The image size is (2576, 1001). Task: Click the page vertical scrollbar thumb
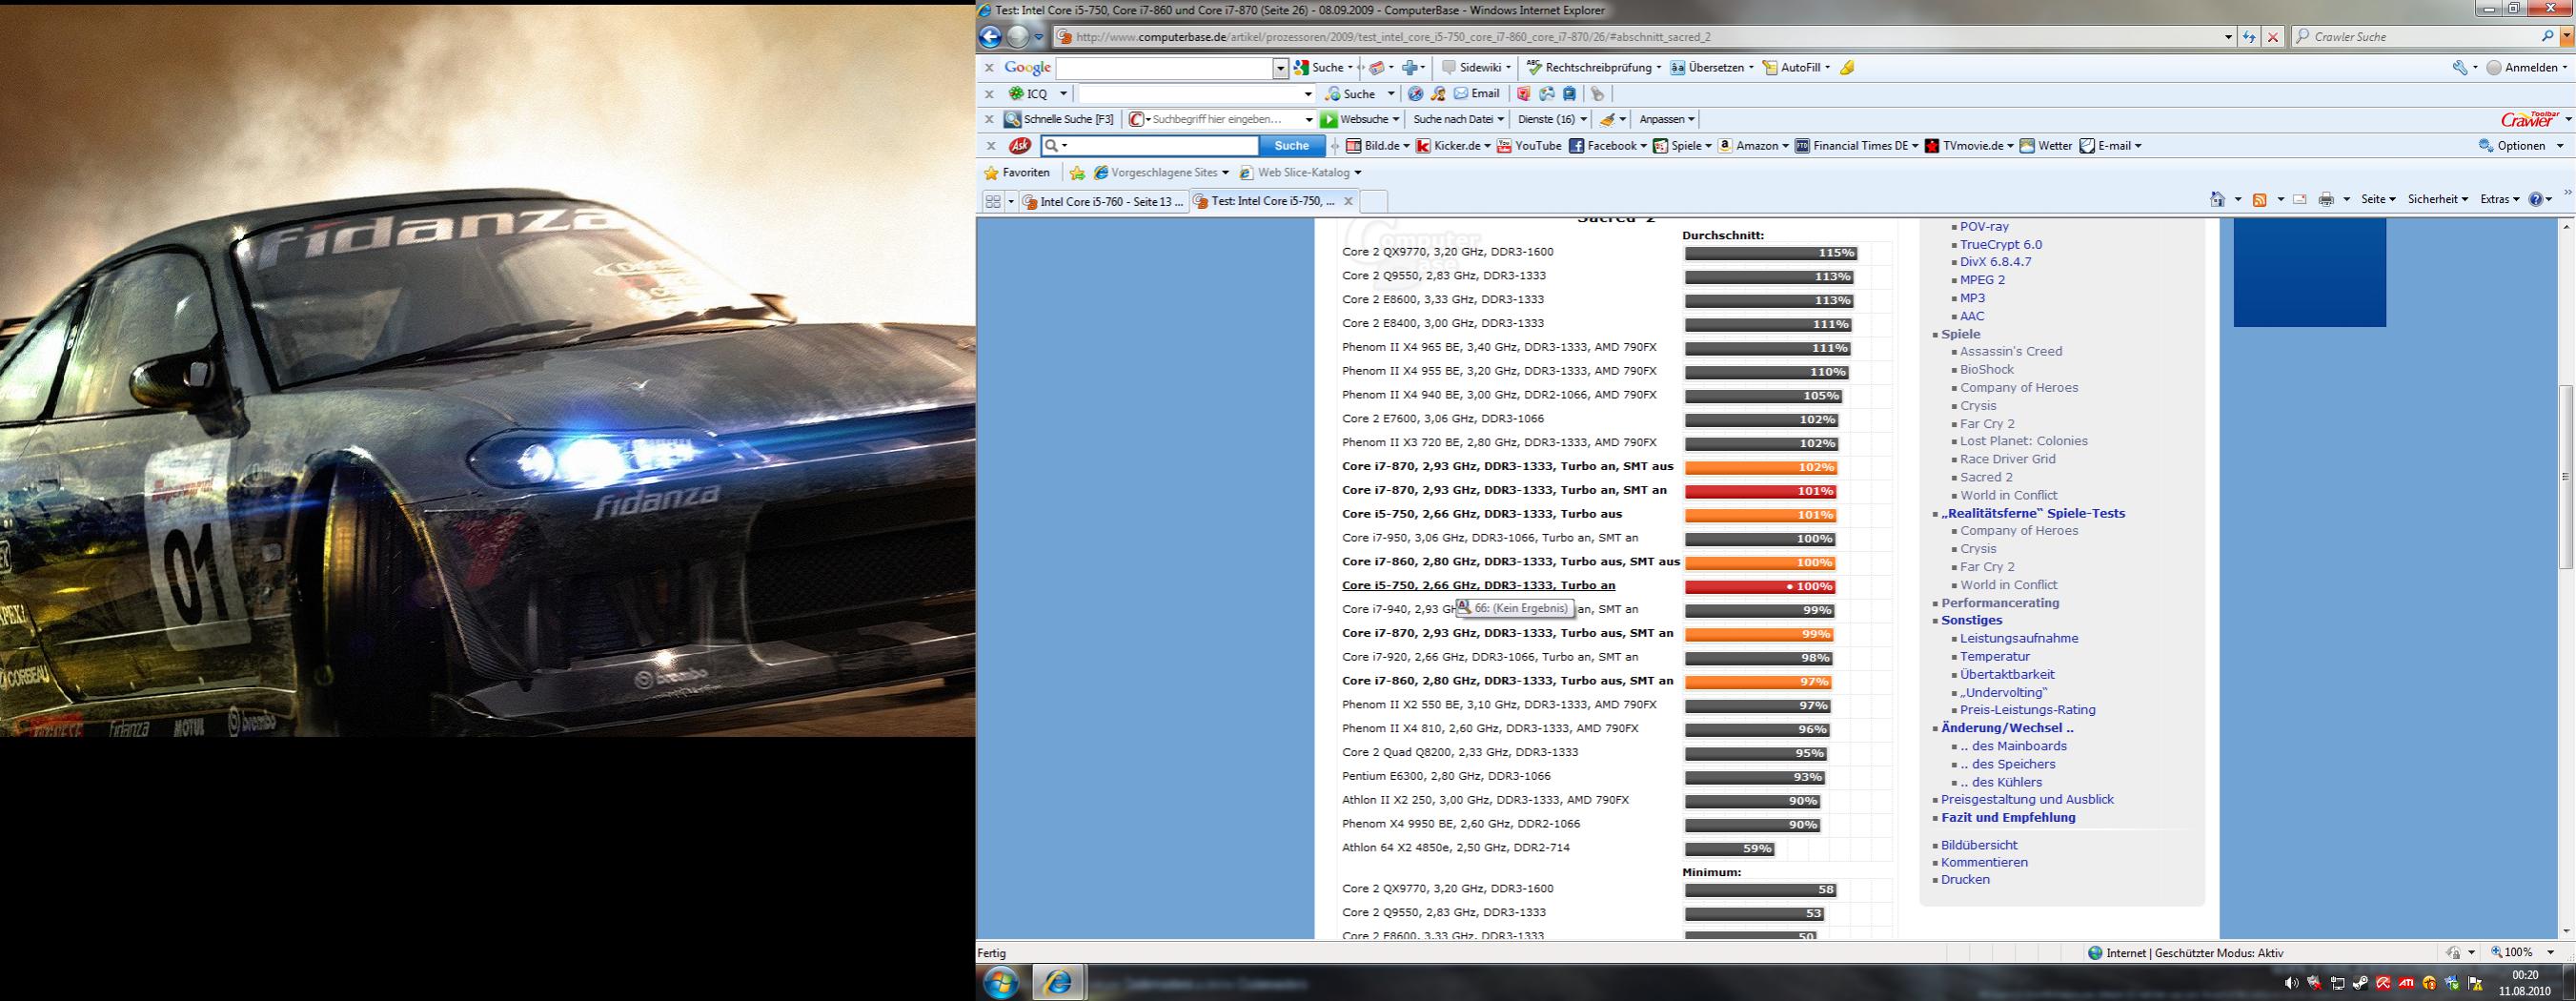(x=2566, y=477)
